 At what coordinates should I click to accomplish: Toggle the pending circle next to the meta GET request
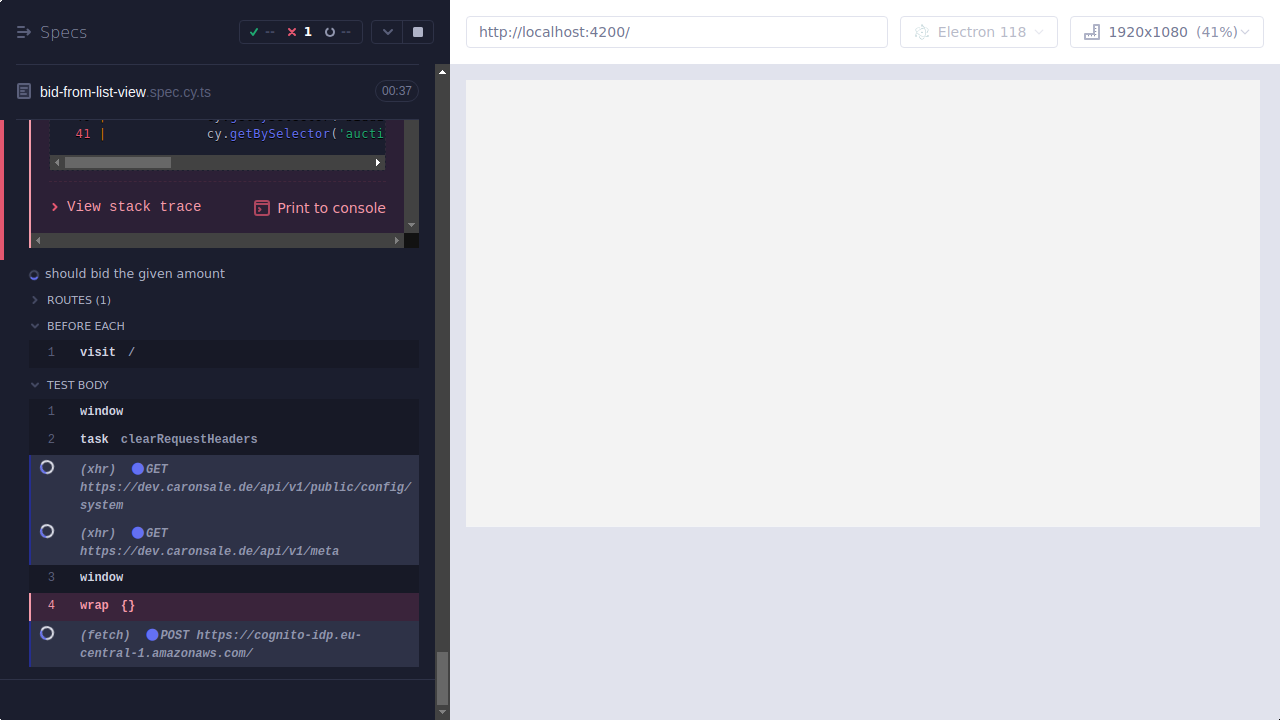click(47, 531)
